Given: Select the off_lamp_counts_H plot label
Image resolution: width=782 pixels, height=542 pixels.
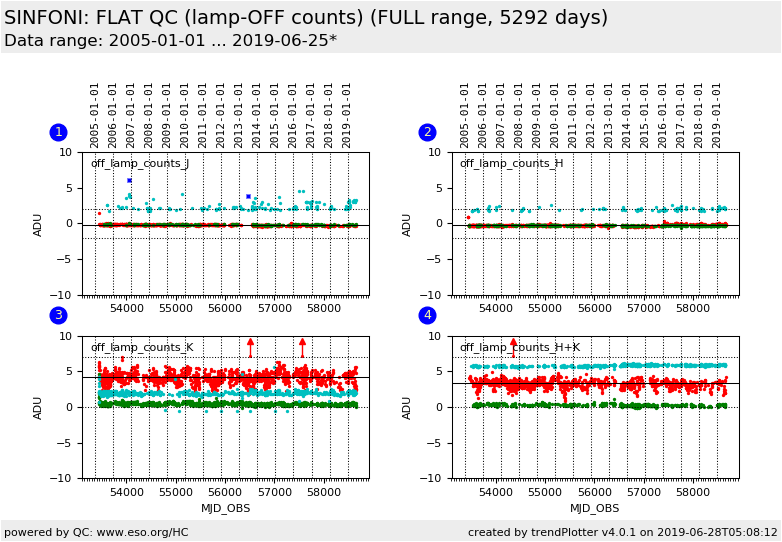Looking at the screenshot, I should (x=511, y=164).
